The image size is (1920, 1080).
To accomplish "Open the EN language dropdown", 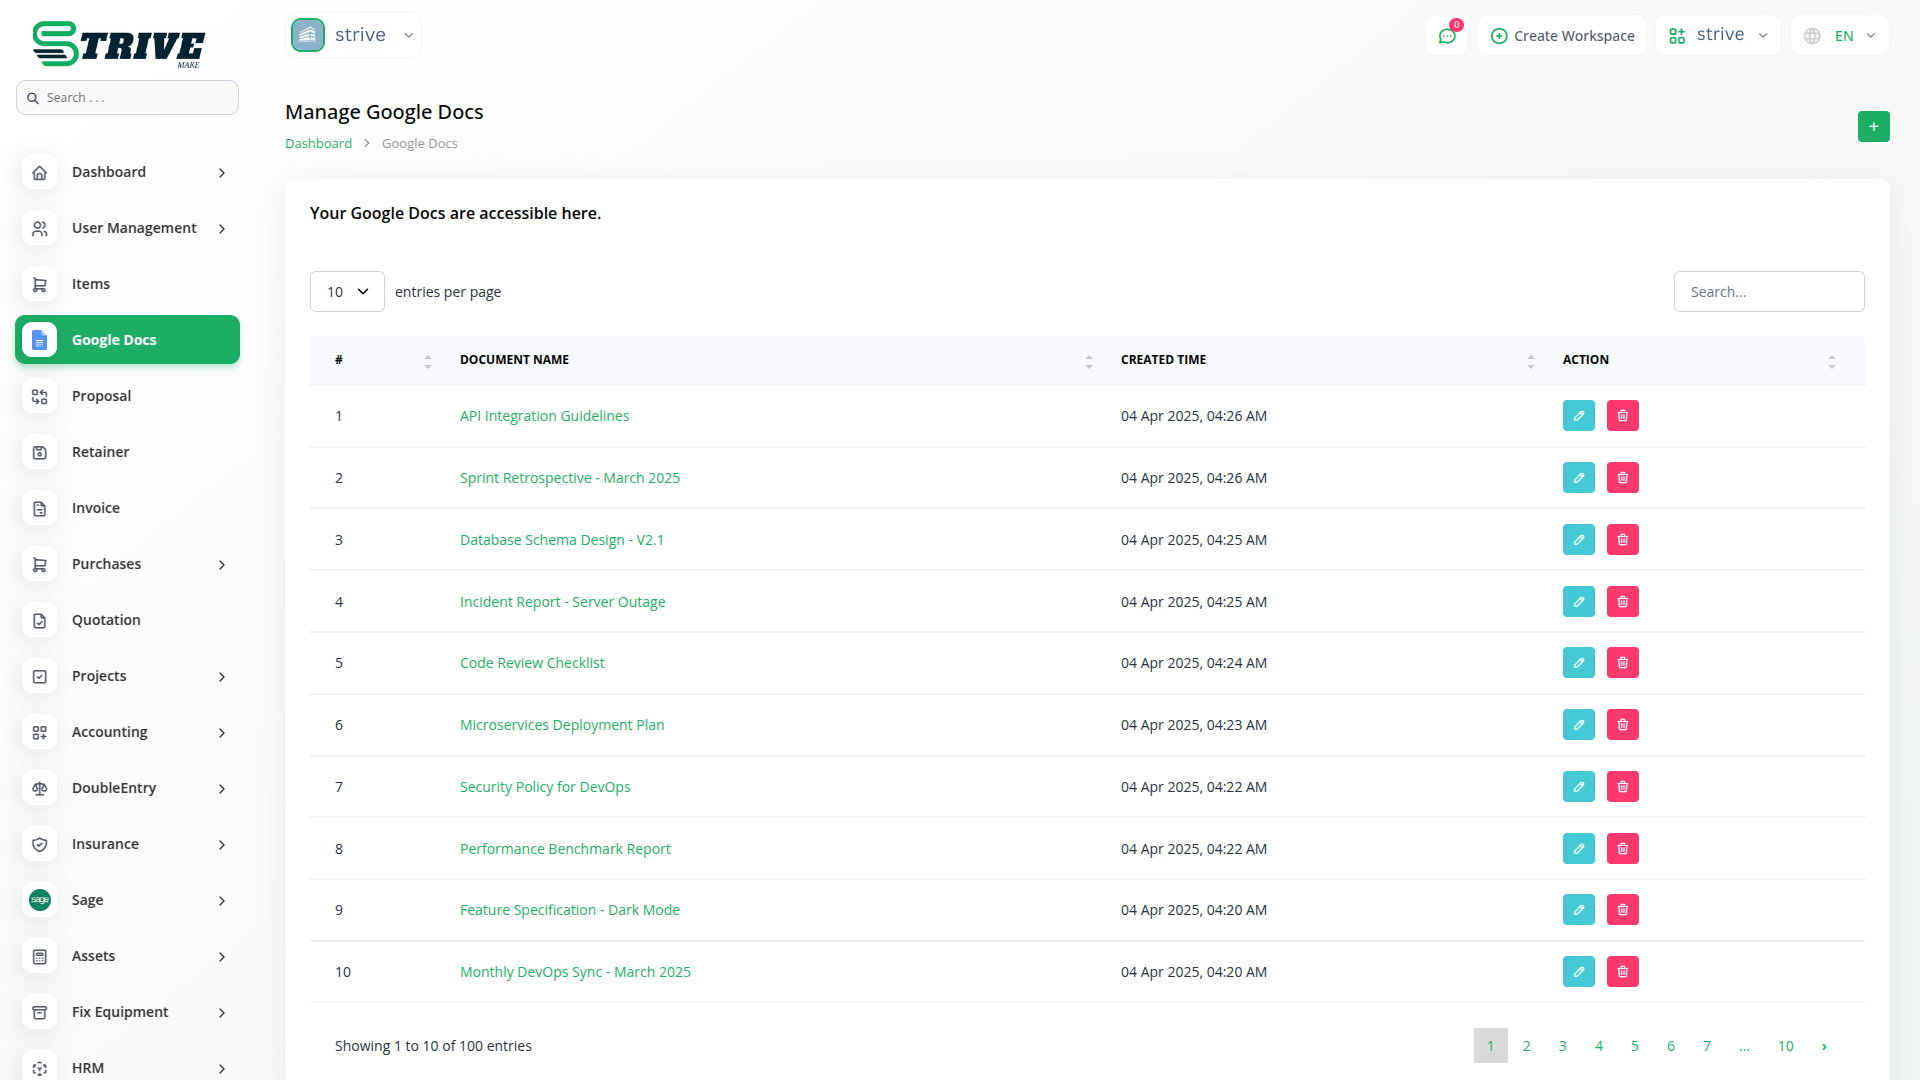I will [x=1841, y=36].
